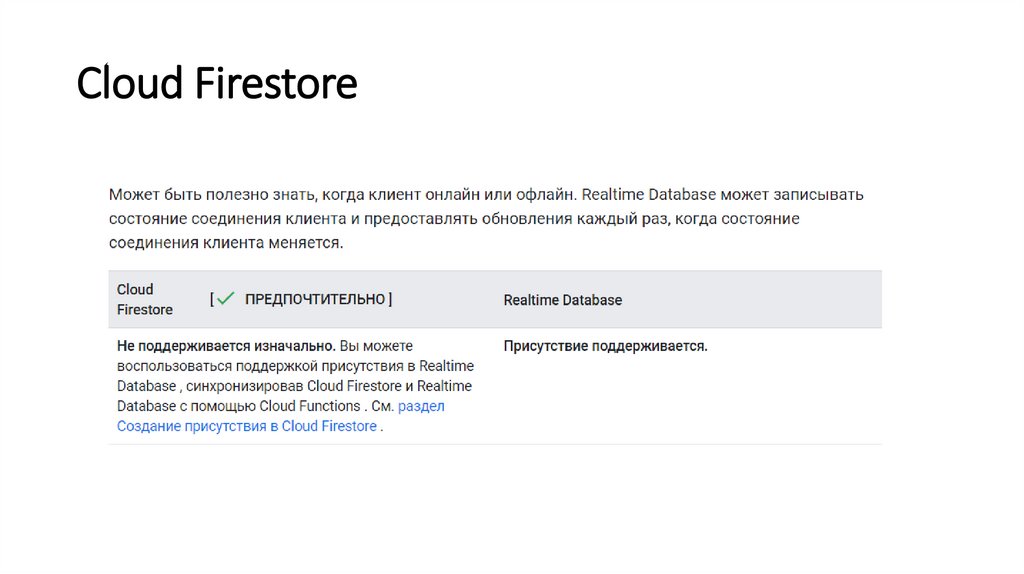Follow the "Создание присутствия в Cloud Firestore" link
Screen dimensions: 1024x574
247,426
